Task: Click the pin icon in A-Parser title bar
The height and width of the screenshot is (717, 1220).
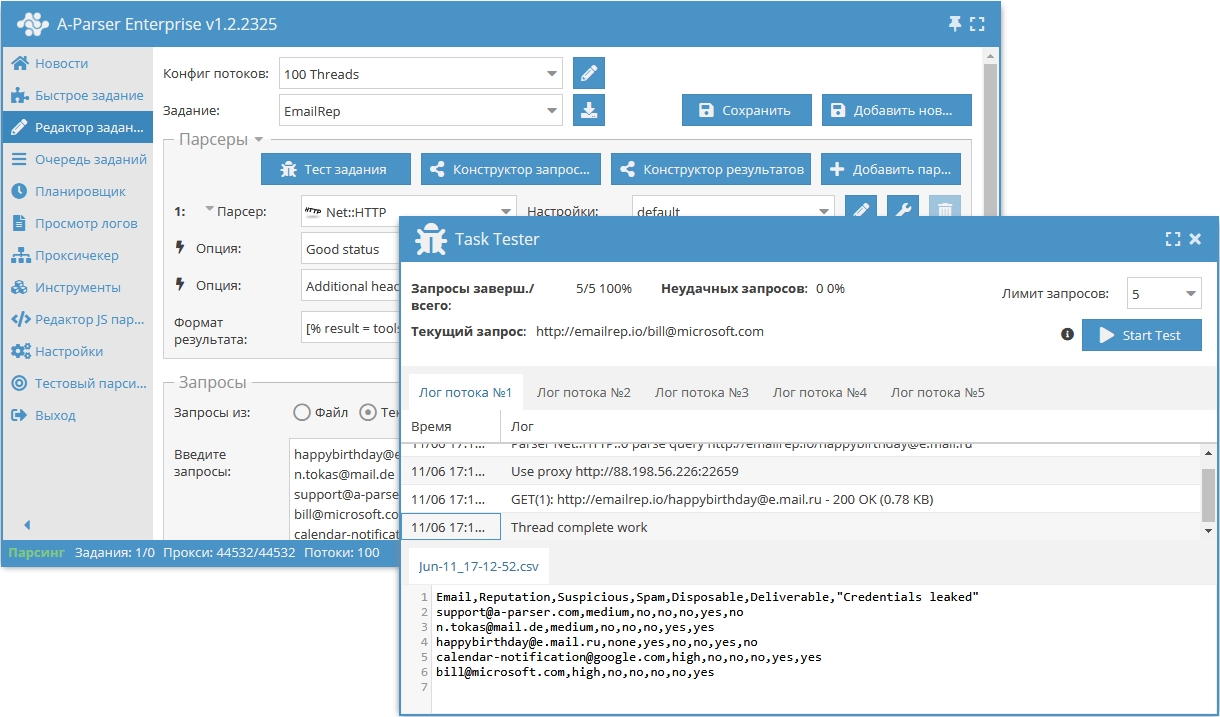Action: click(x=954, y=24)
